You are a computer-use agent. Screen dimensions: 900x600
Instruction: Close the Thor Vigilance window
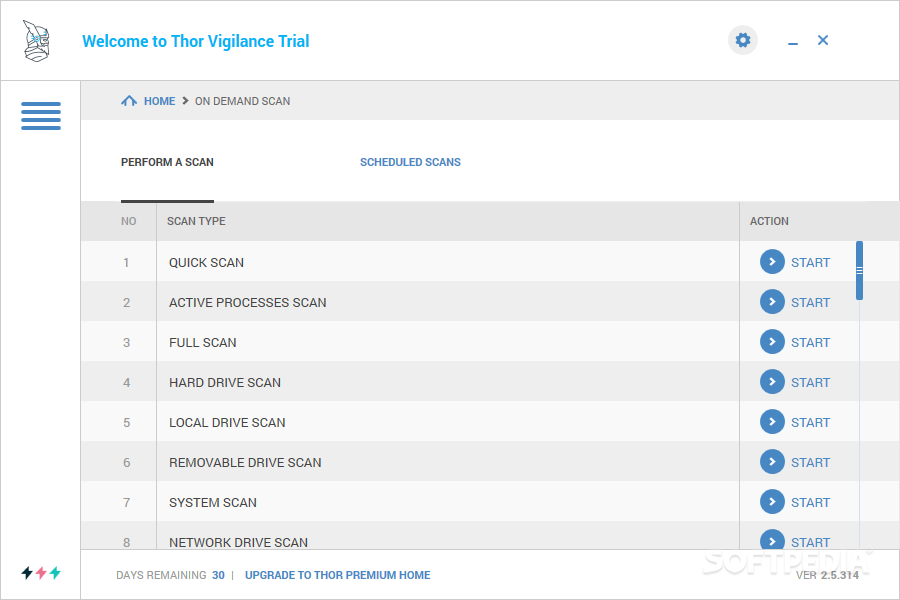click(x=823, y=40)
